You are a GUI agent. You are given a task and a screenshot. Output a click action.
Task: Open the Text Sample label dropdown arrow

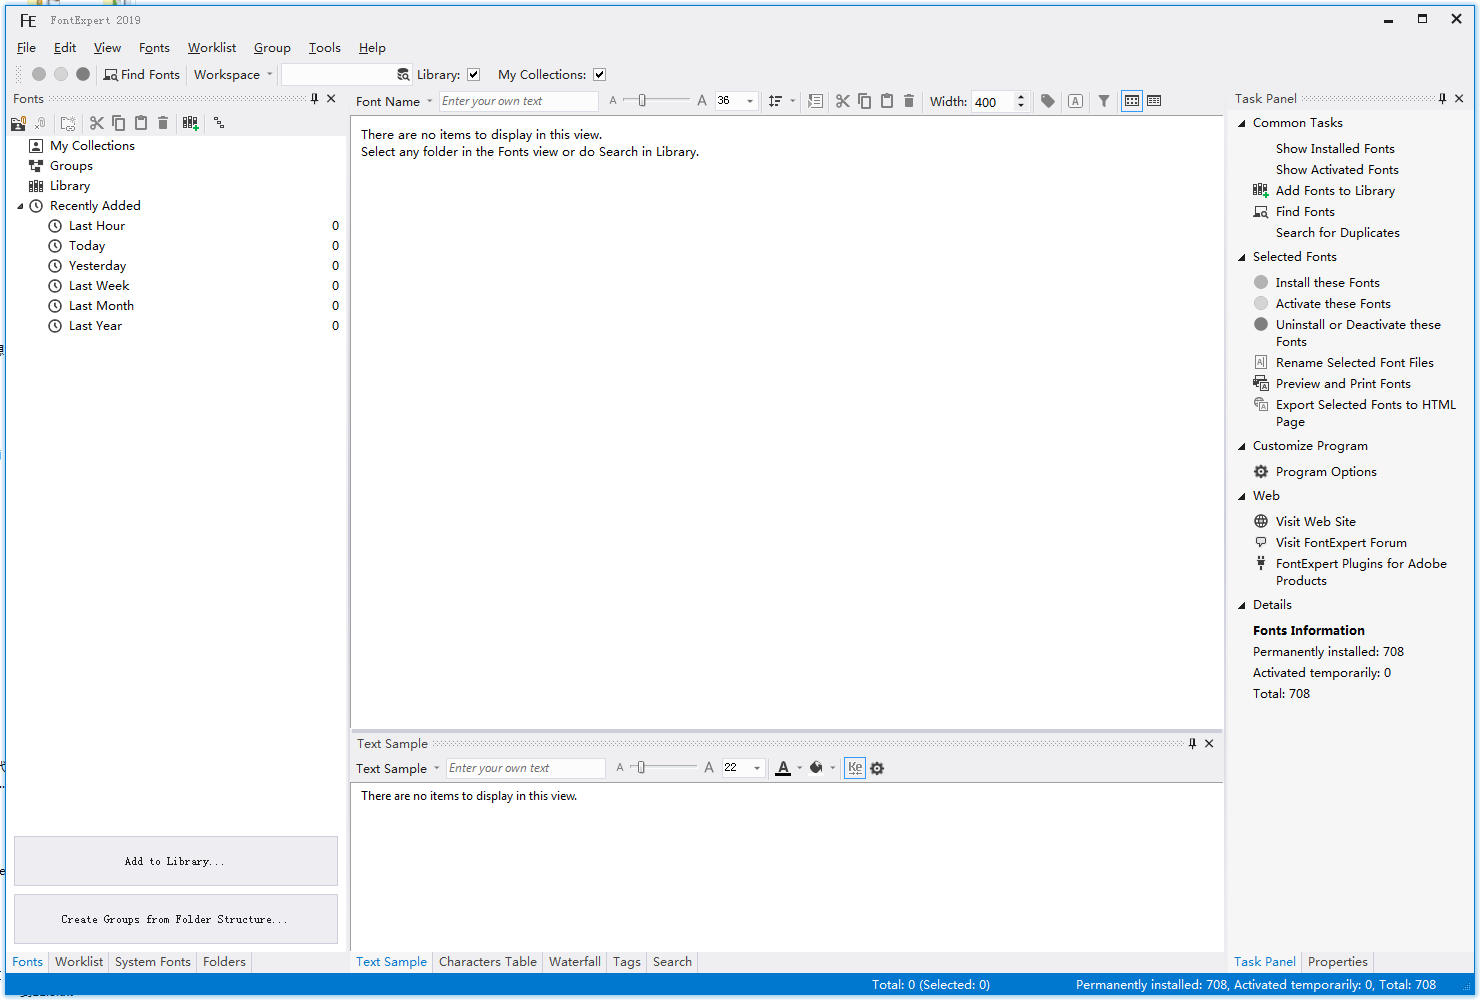pyautogui.click(x=437, y=768)
